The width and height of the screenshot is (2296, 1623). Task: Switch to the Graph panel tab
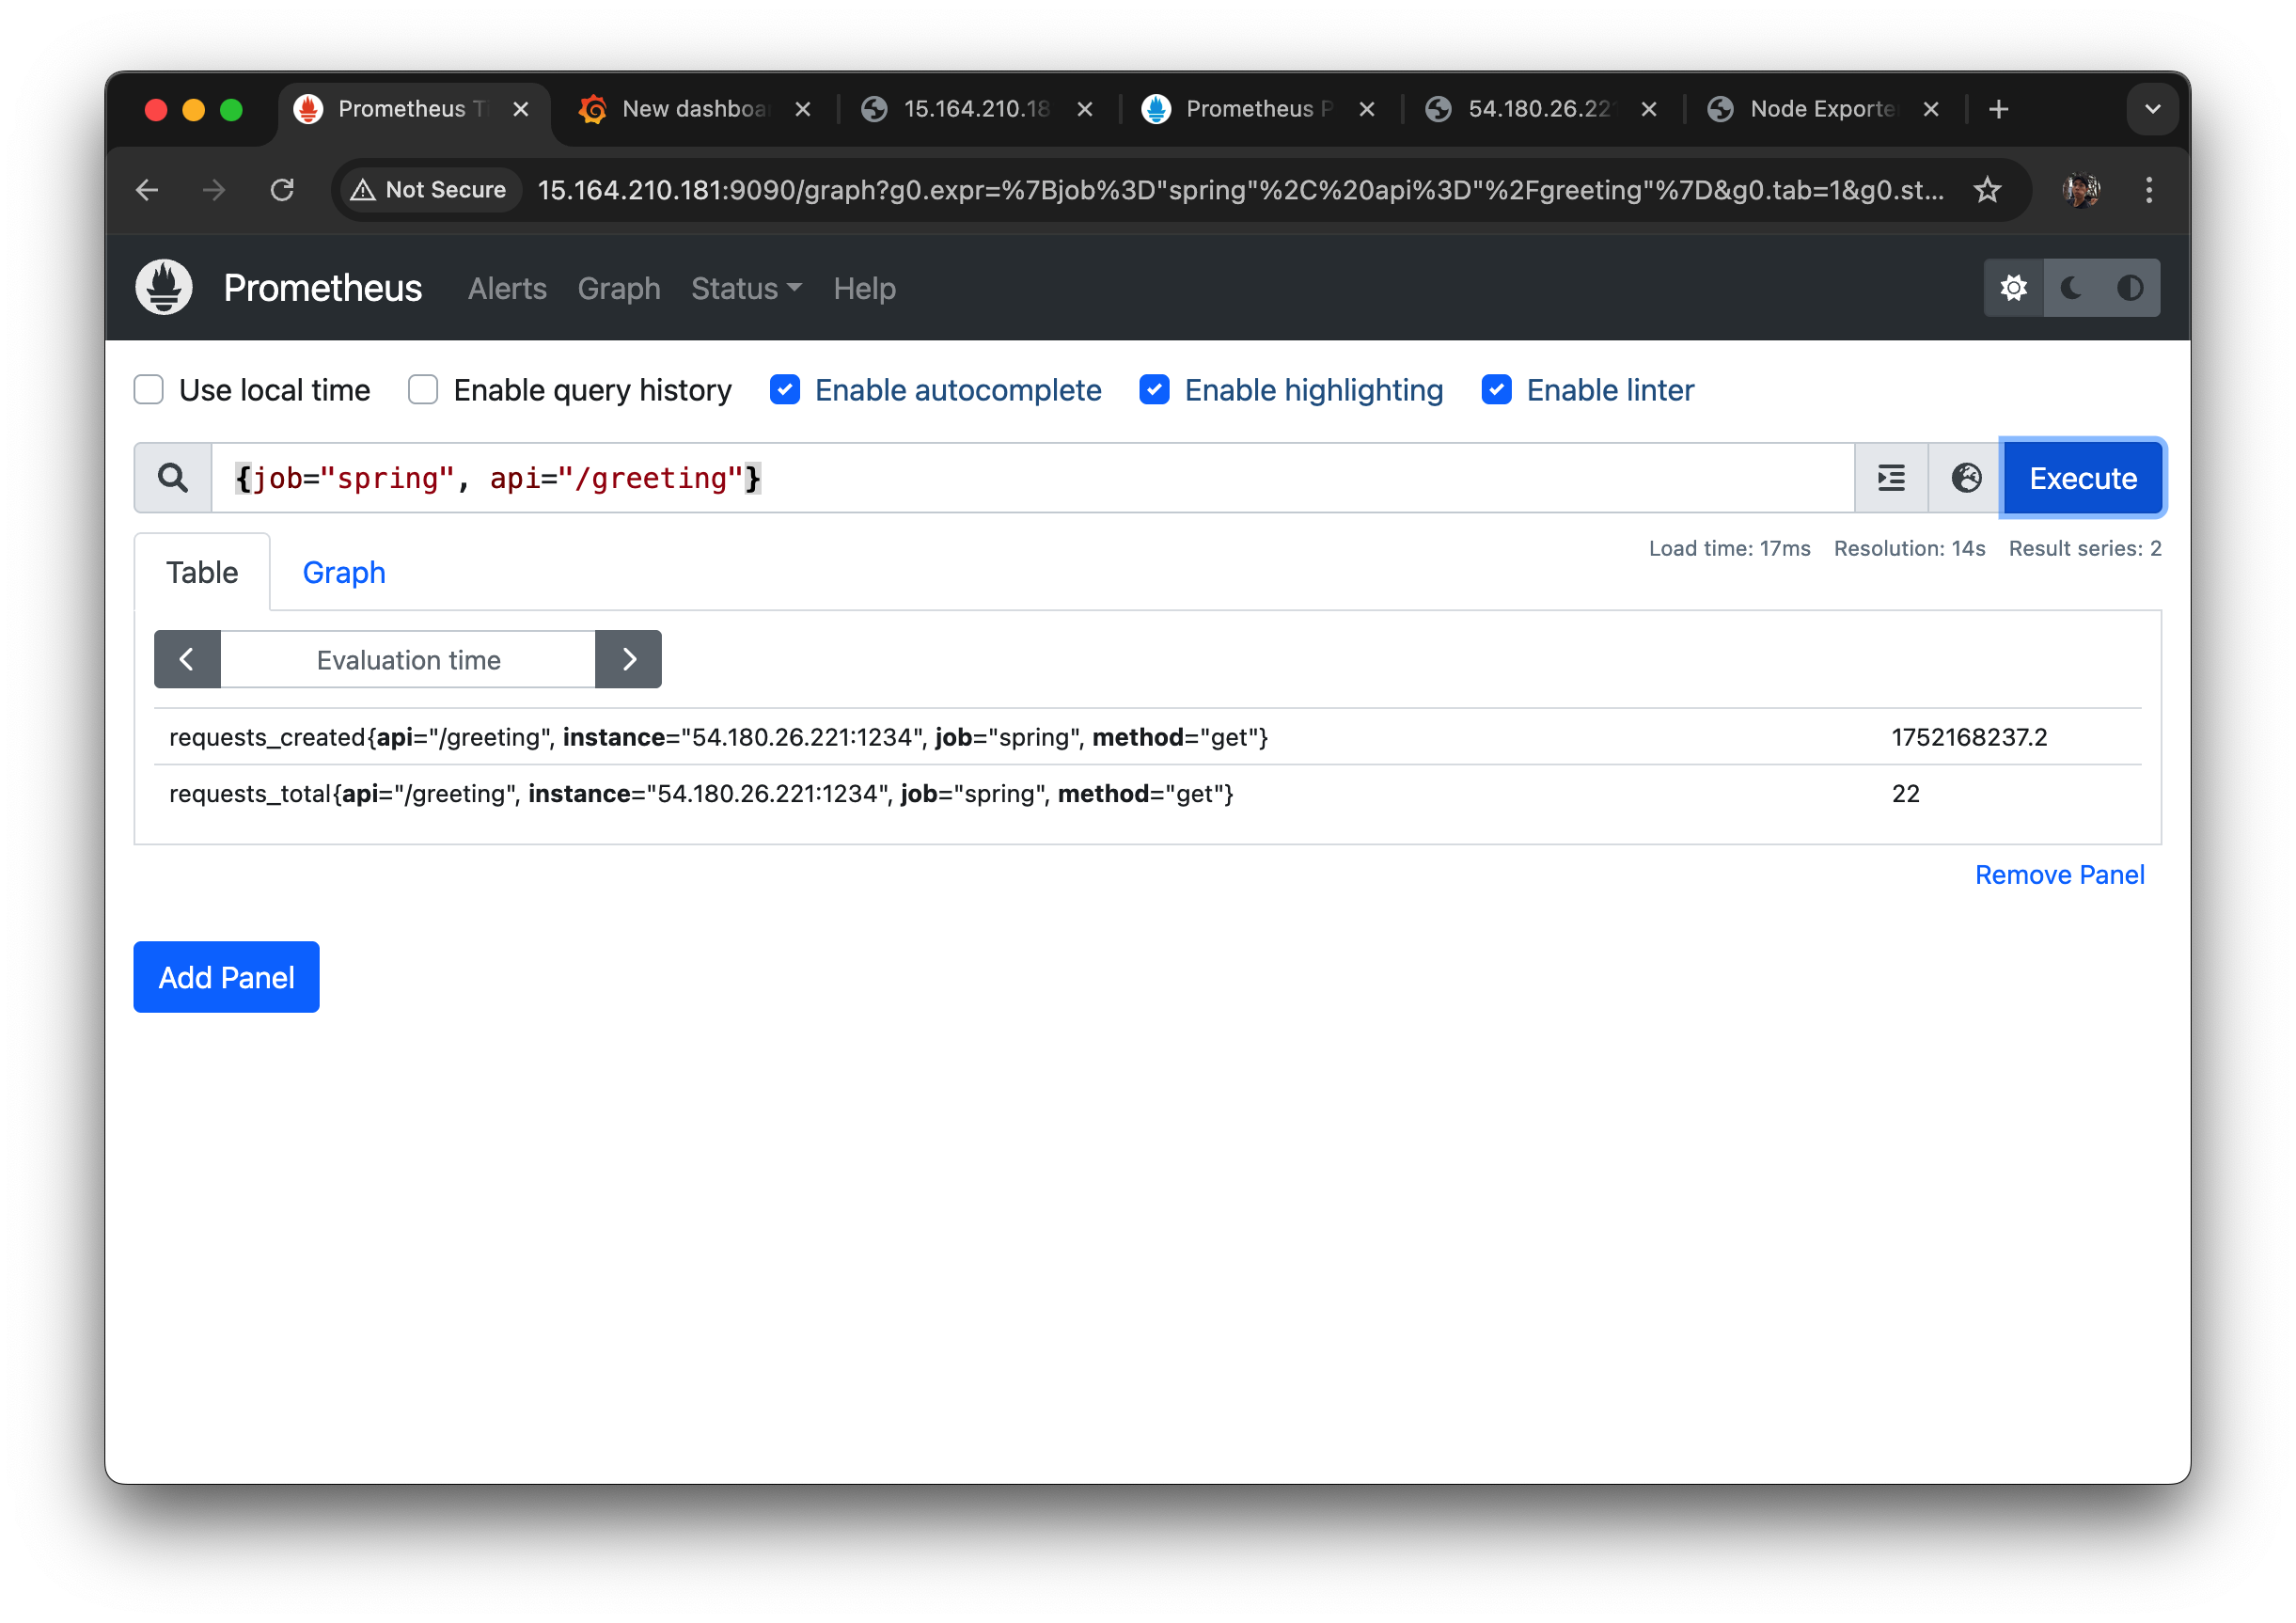[344, 573]
